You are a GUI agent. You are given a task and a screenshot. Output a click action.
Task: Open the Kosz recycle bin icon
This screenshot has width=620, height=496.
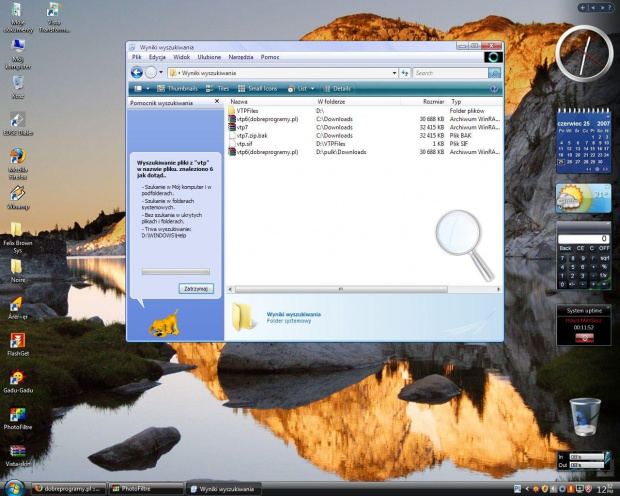coord(18,87)
